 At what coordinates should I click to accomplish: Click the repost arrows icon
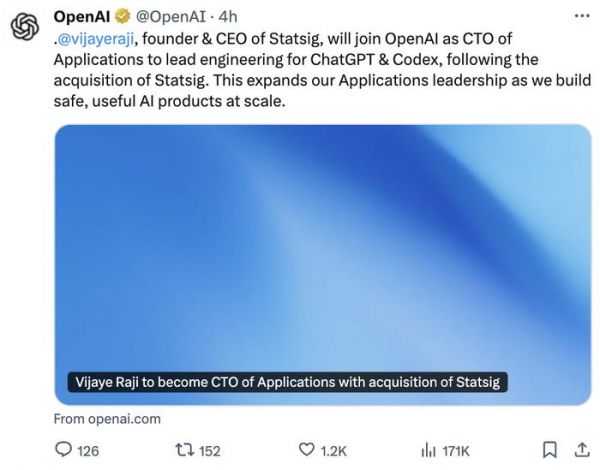coord(183,450)
